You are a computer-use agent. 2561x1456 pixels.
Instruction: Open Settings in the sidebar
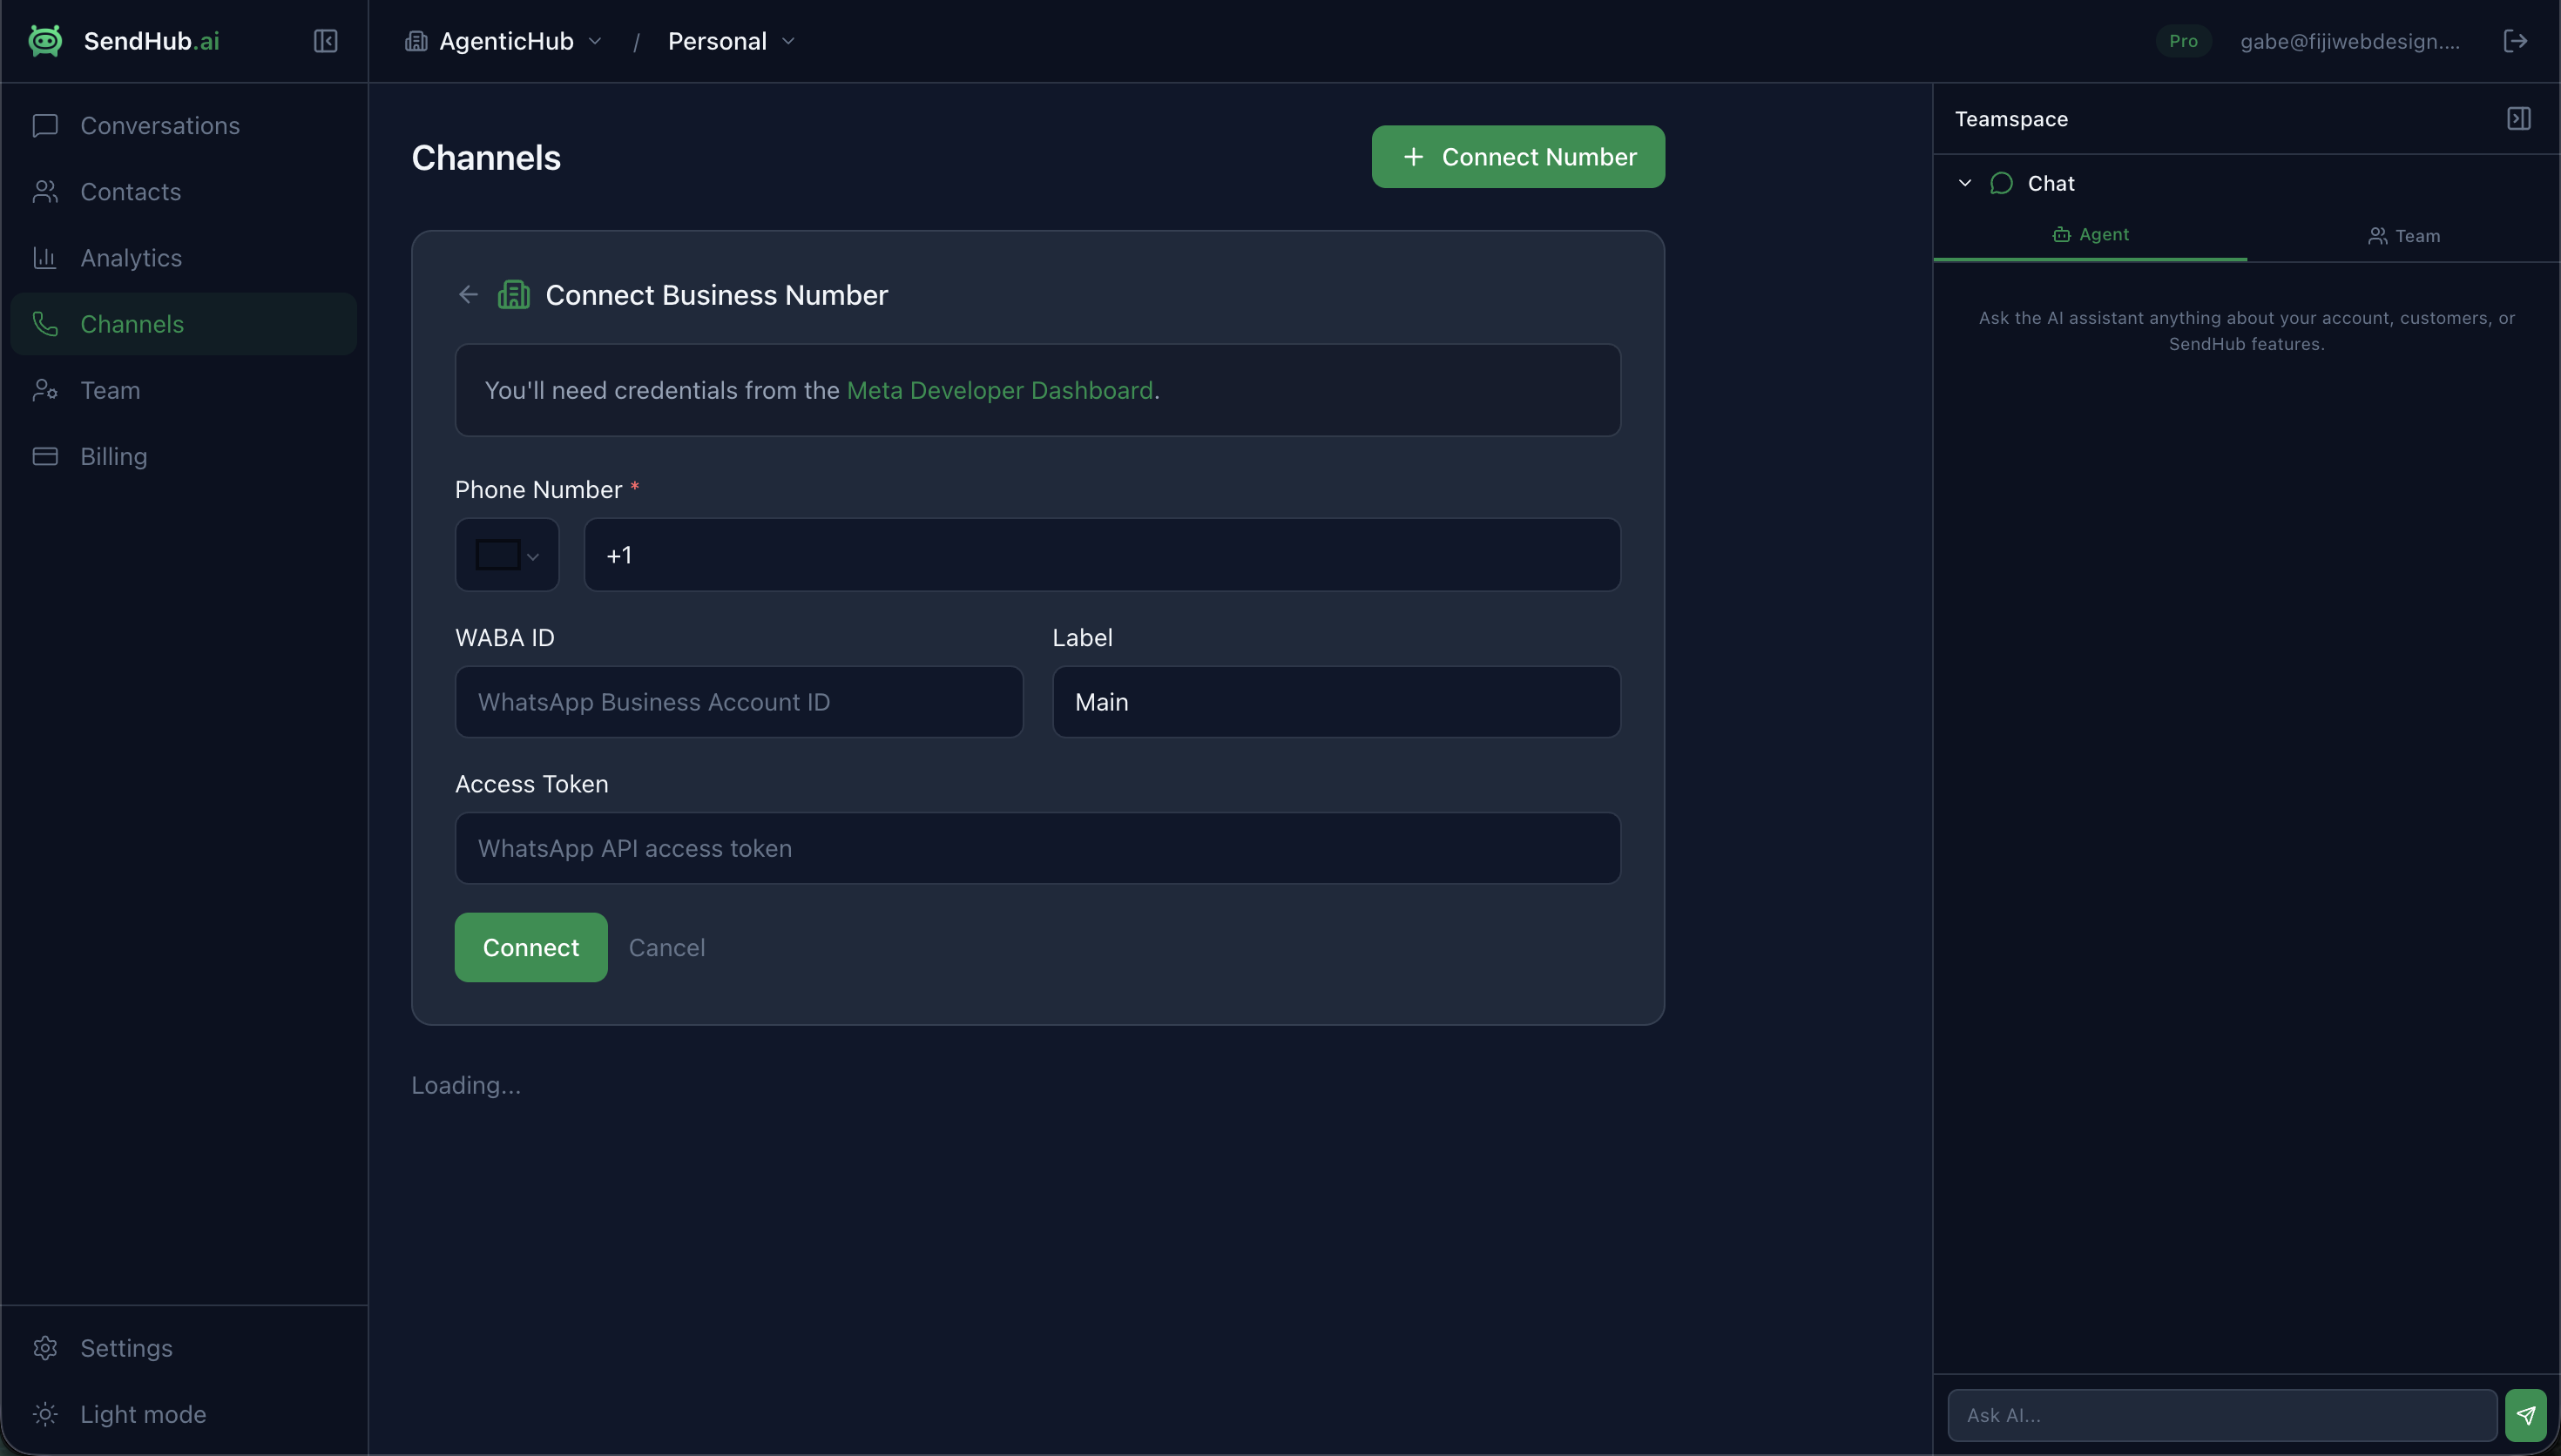point(184,1348)
